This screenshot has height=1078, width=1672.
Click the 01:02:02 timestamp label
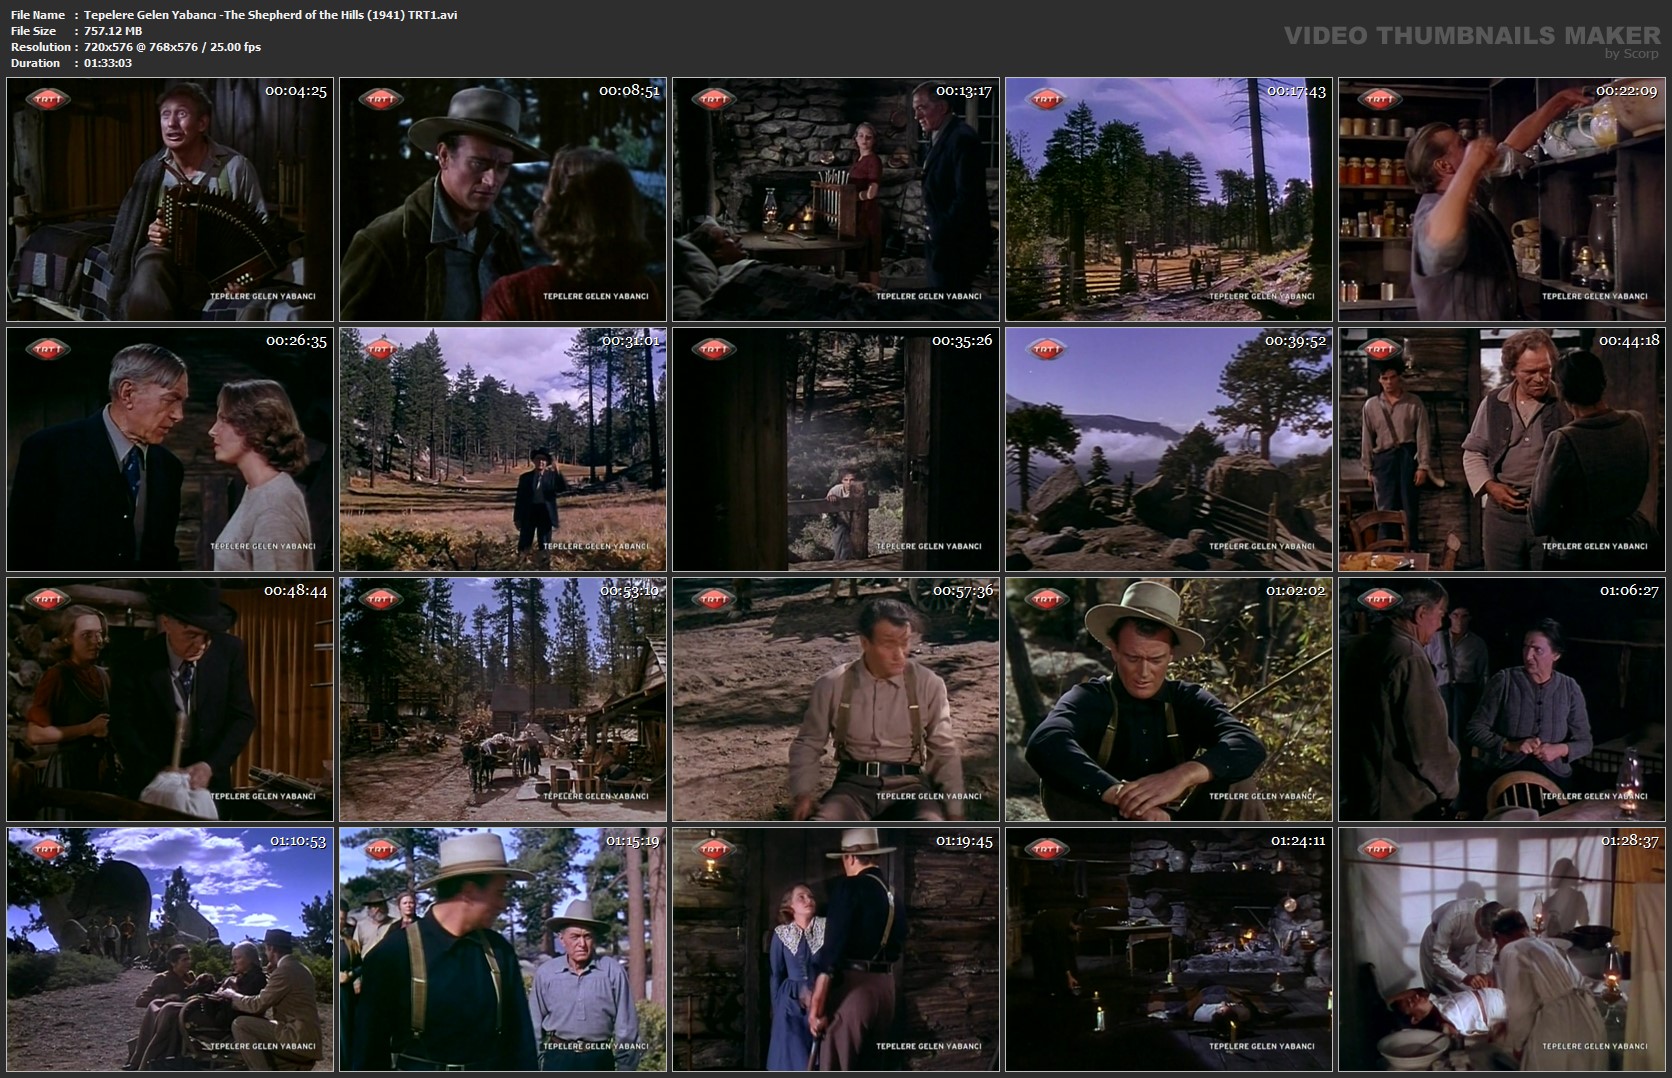click(x=1295, y=591)
